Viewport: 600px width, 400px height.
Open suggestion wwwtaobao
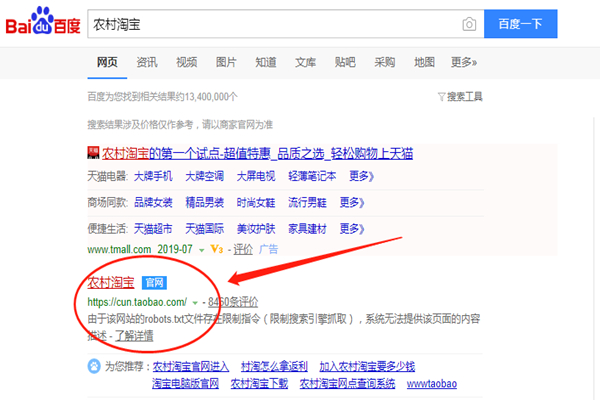coord(432,384)
